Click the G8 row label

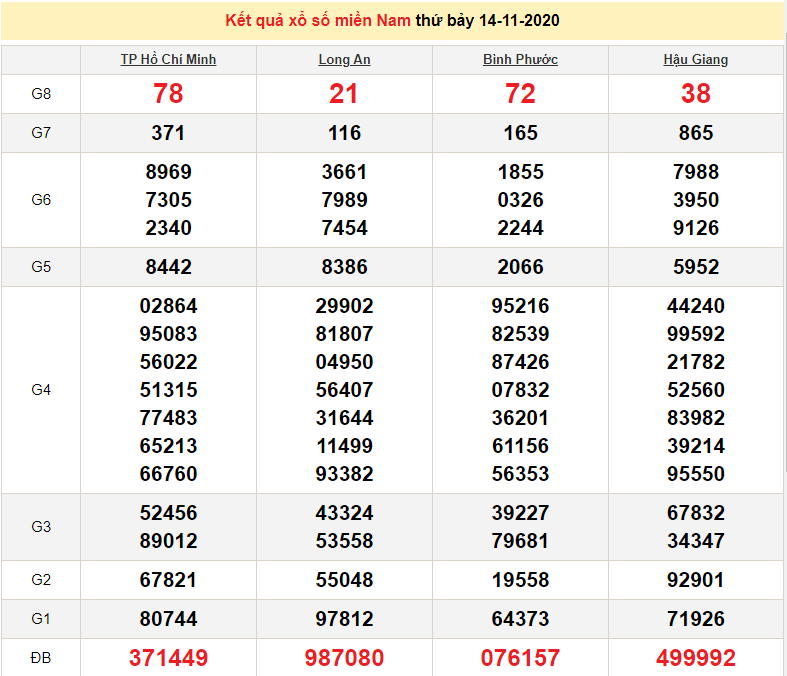click(x=41, y=94)
